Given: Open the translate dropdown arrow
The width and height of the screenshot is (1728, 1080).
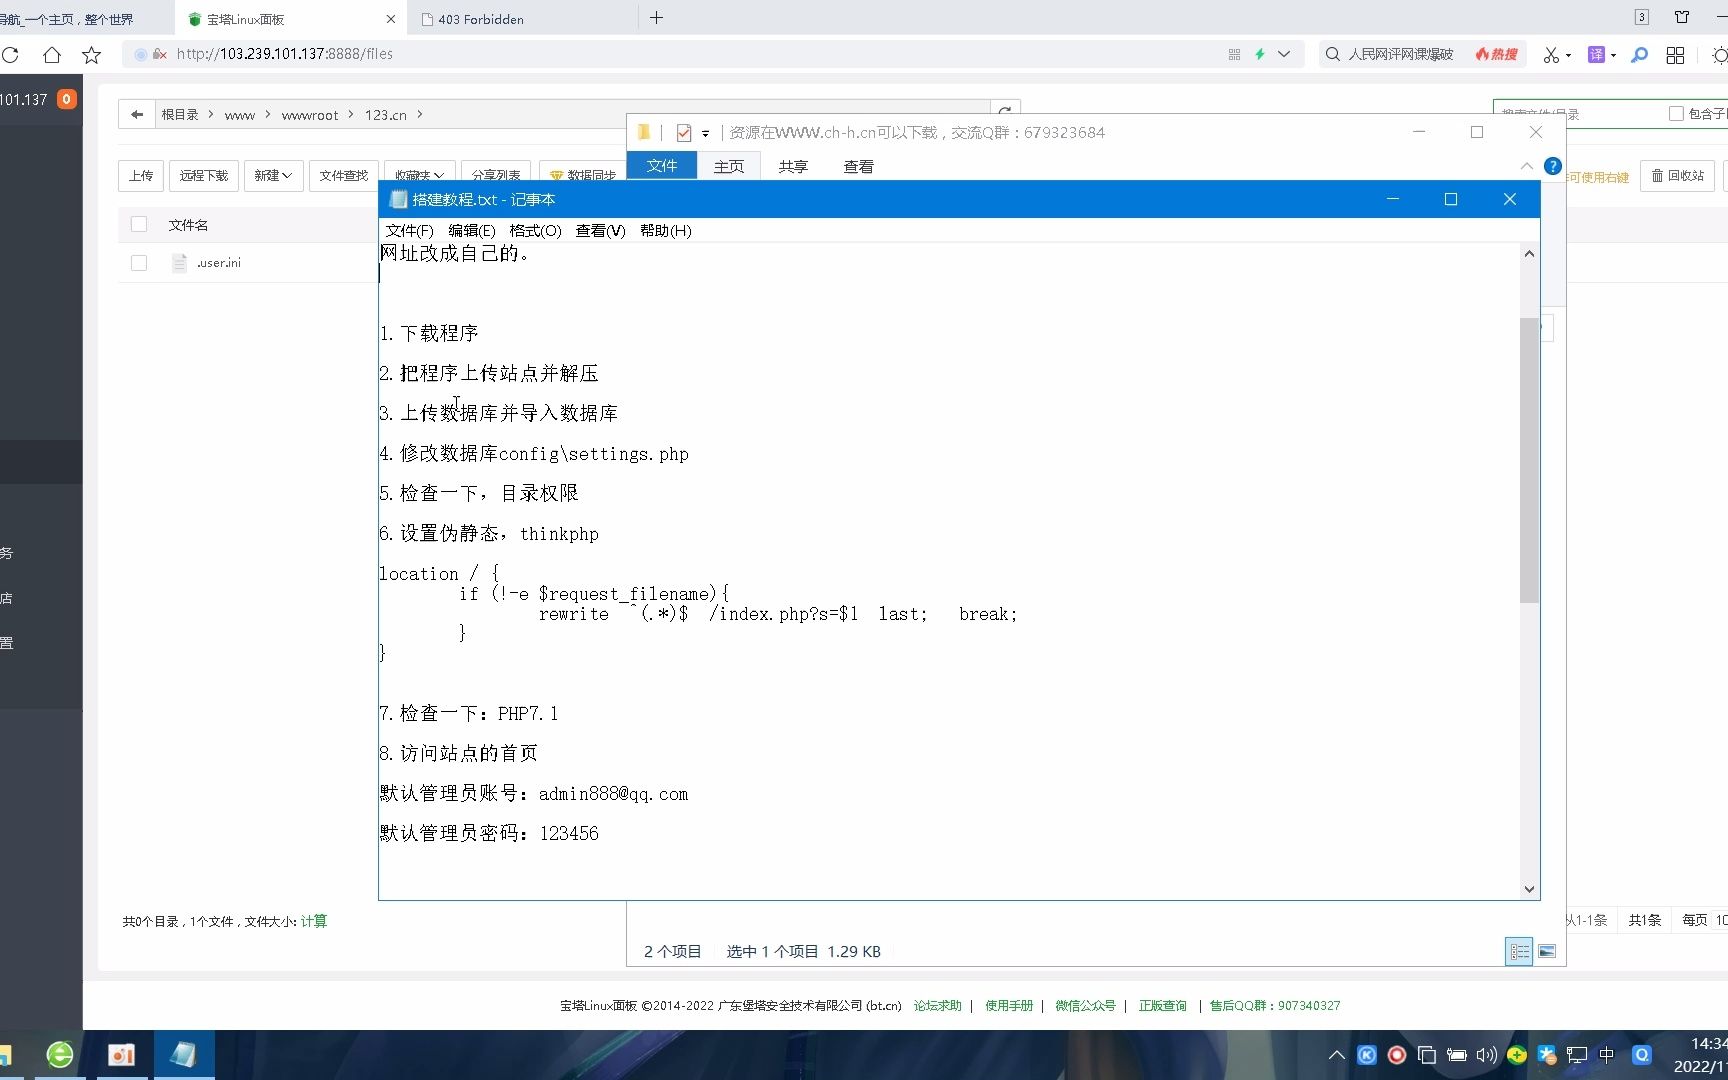Looking at the screenshot, I should click(x=1613, y=56).
